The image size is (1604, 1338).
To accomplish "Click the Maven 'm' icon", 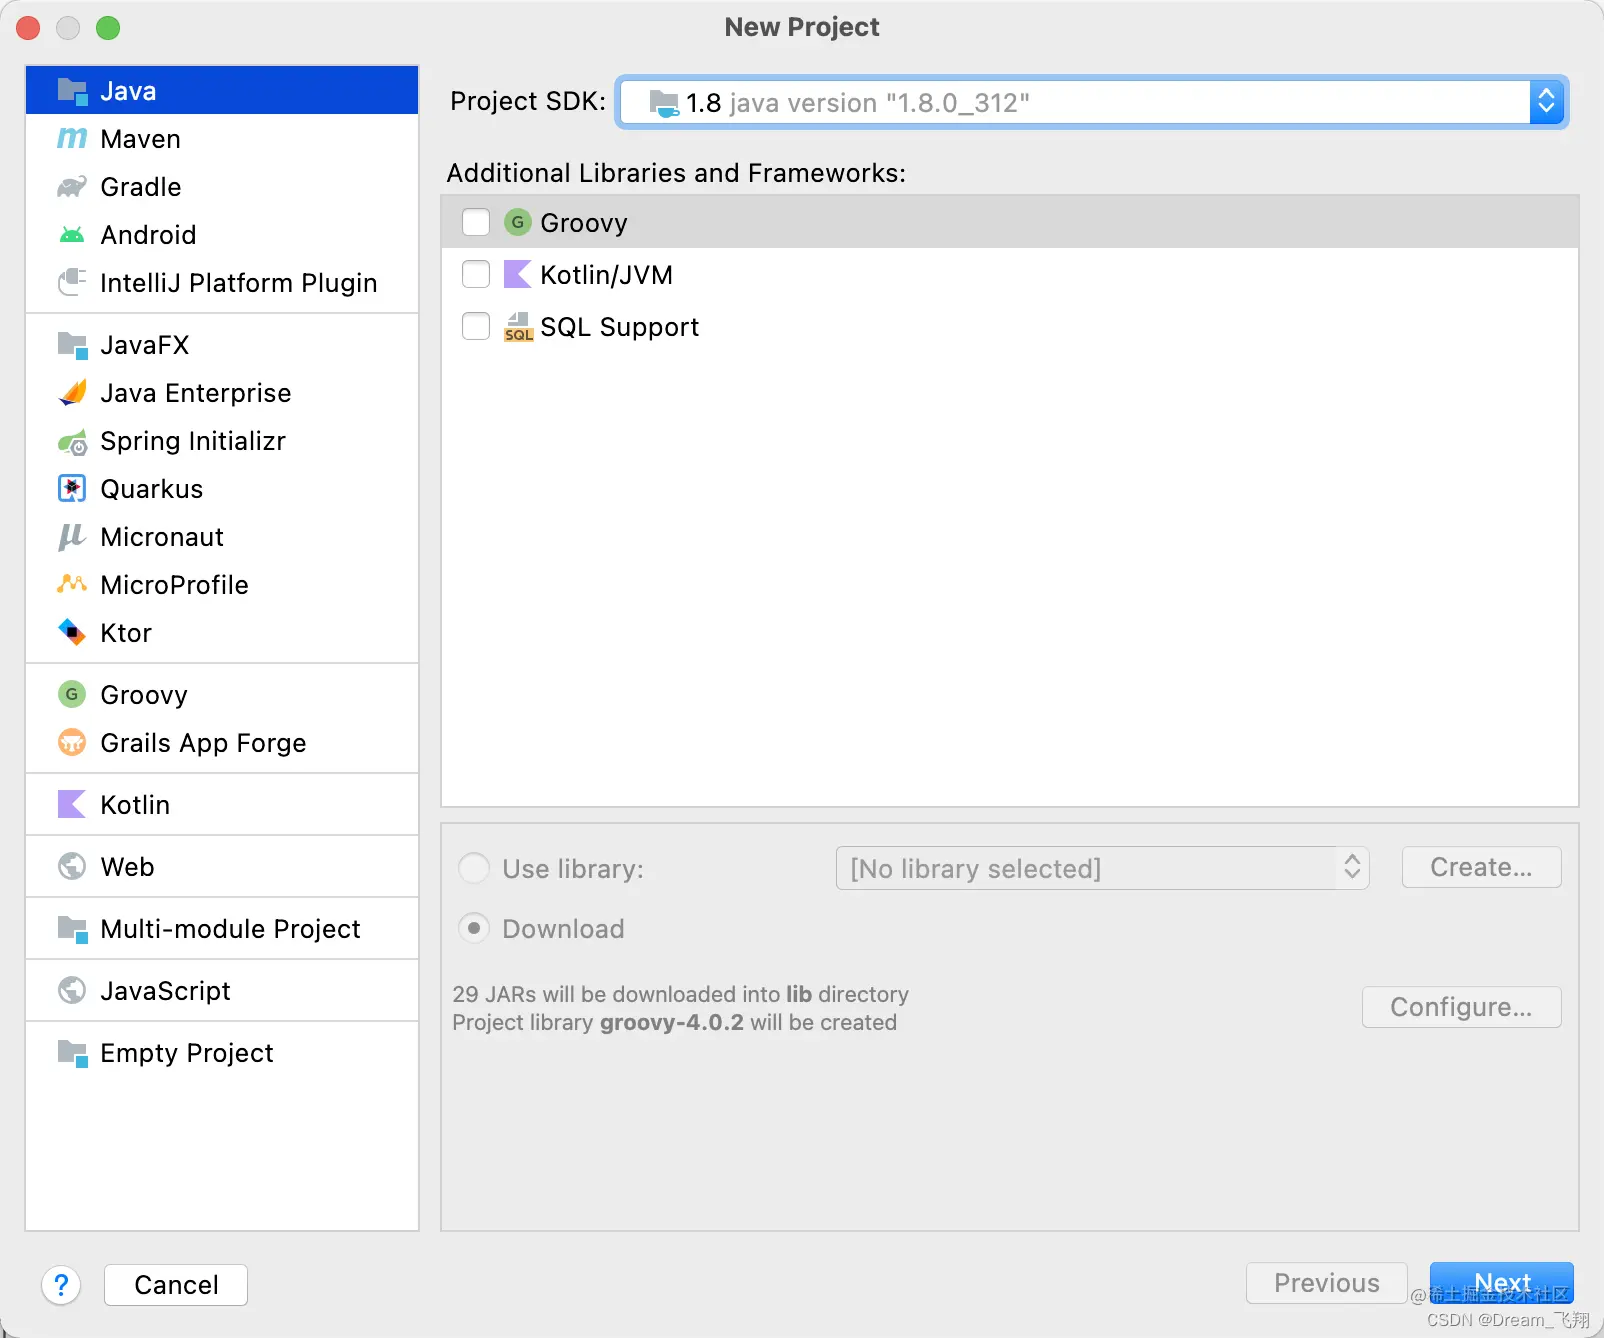I will (x=72, y=139).
